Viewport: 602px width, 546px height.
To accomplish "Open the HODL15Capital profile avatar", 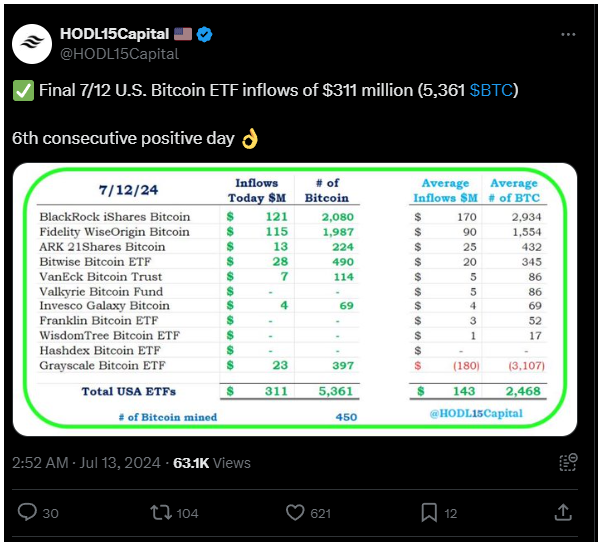I will (32, 43).
